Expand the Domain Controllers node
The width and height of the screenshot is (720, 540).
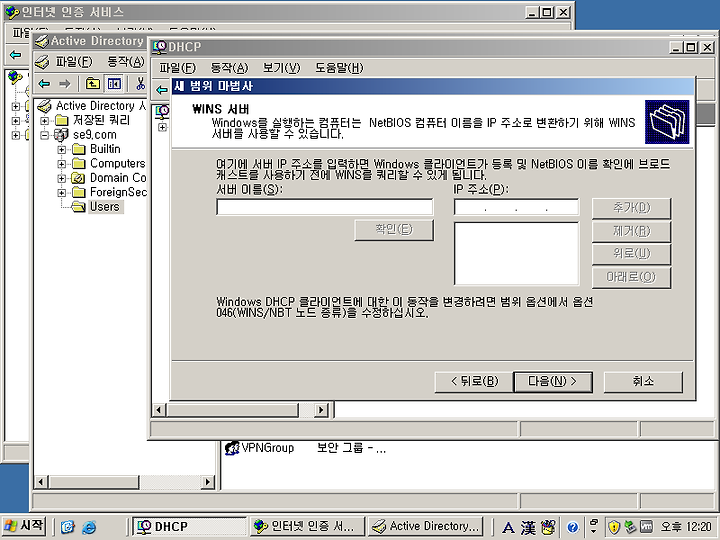coord(61,178)
